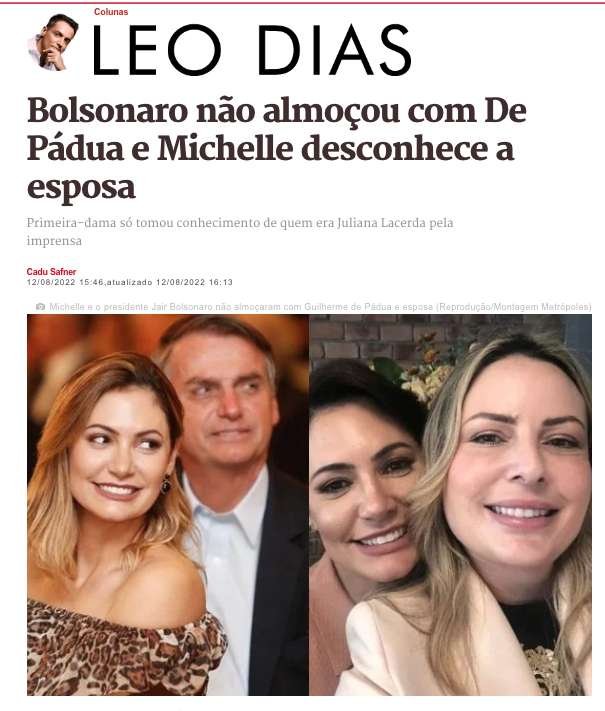The height and width of the screenshot is (711, 605).
Task: Open the right selfie photo of two women
Action: coord(450,505)
